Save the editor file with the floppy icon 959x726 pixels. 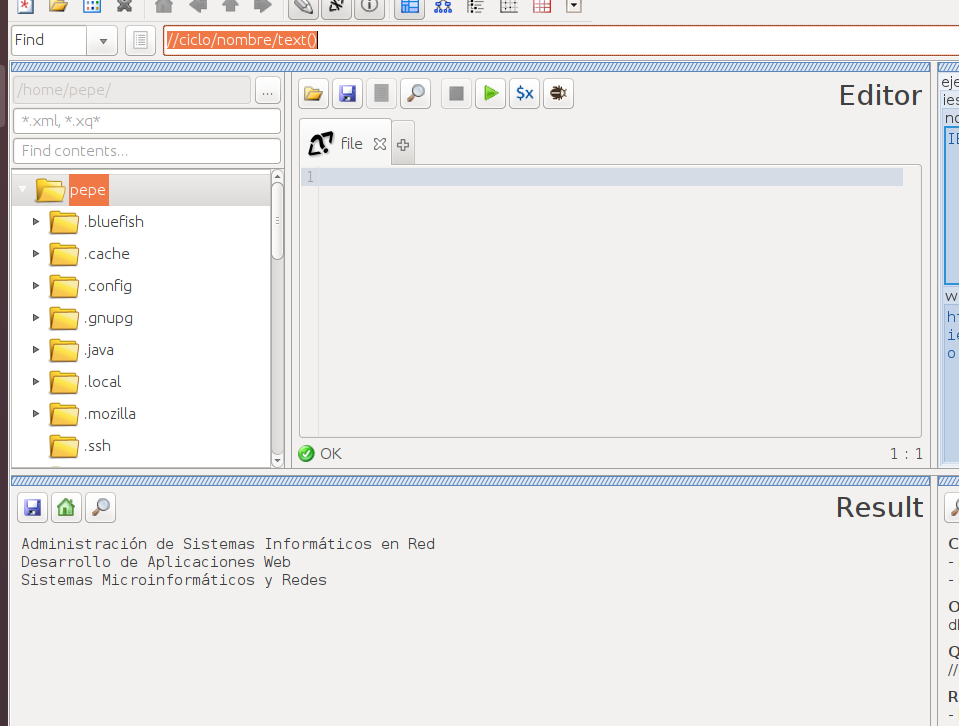(347, 94)
